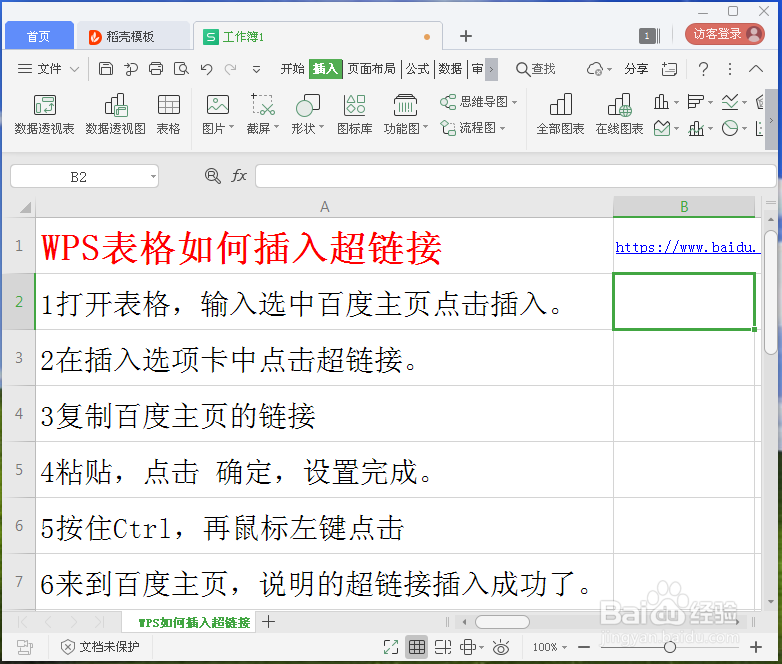Open the baidu hyperlink in cell B1
The image size is (782, 664).
pos(686,247)
